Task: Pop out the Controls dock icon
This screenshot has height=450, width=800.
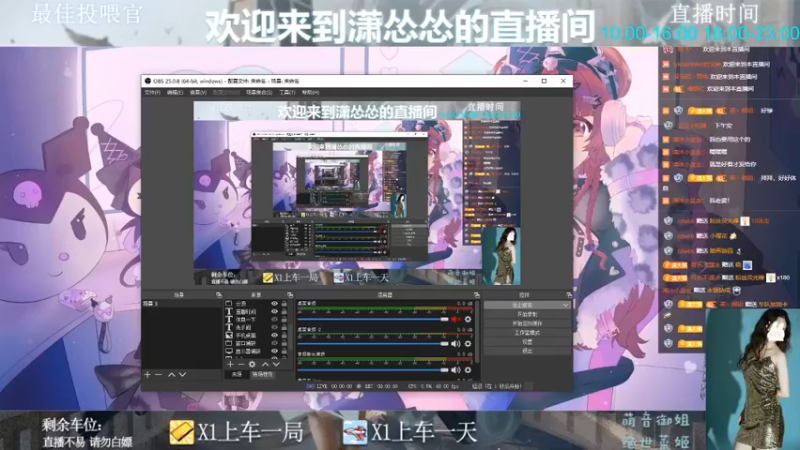Action: (569, 295)
